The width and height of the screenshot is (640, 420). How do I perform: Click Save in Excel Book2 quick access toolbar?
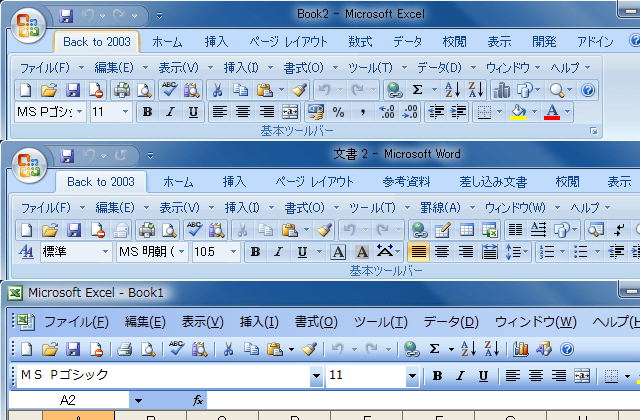point(66,16)
